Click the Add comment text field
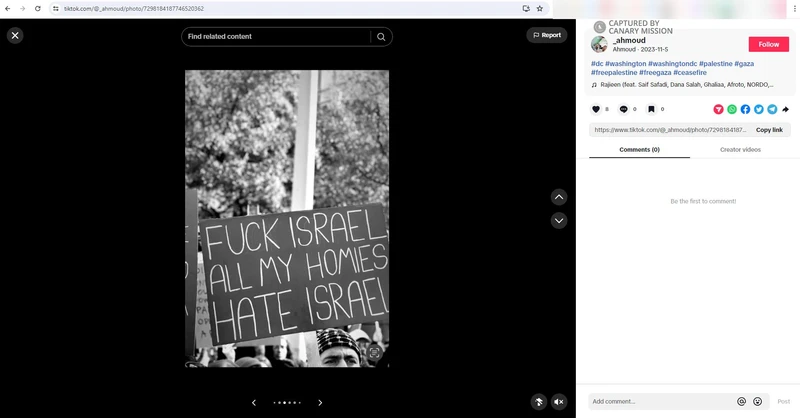 [x=660, y=401]
